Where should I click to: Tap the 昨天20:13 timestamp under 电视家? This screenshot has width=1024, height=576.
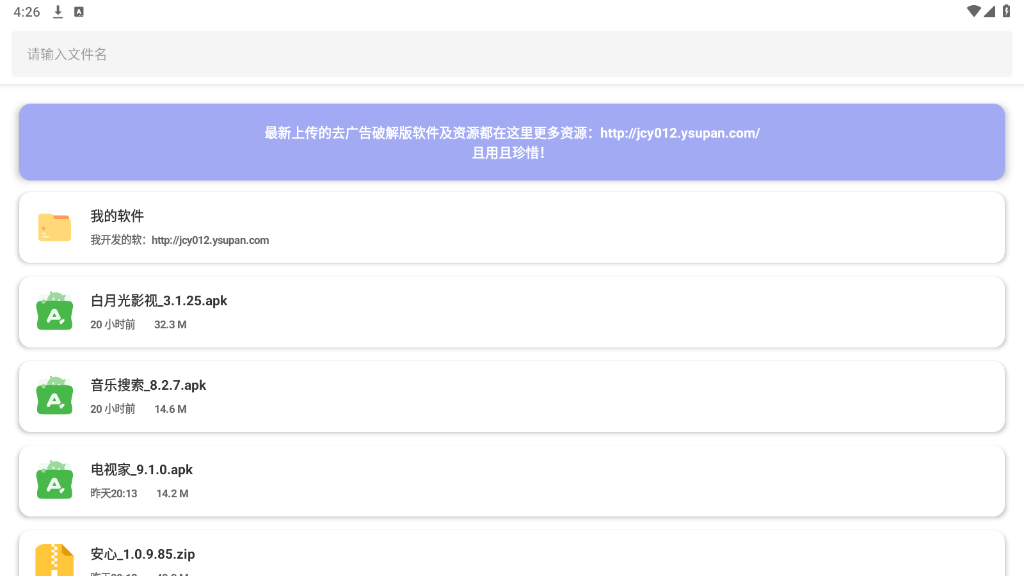click(x=114, y=493)
